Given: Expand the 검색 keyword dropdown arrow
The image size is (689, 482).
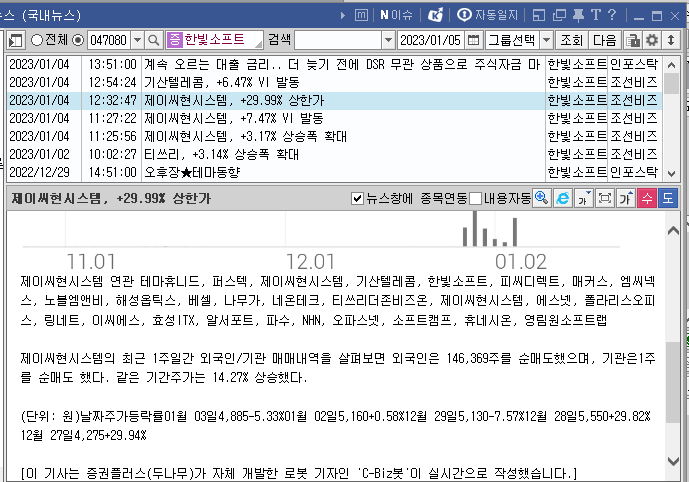Looking at the screenshot, I should 388,40.
